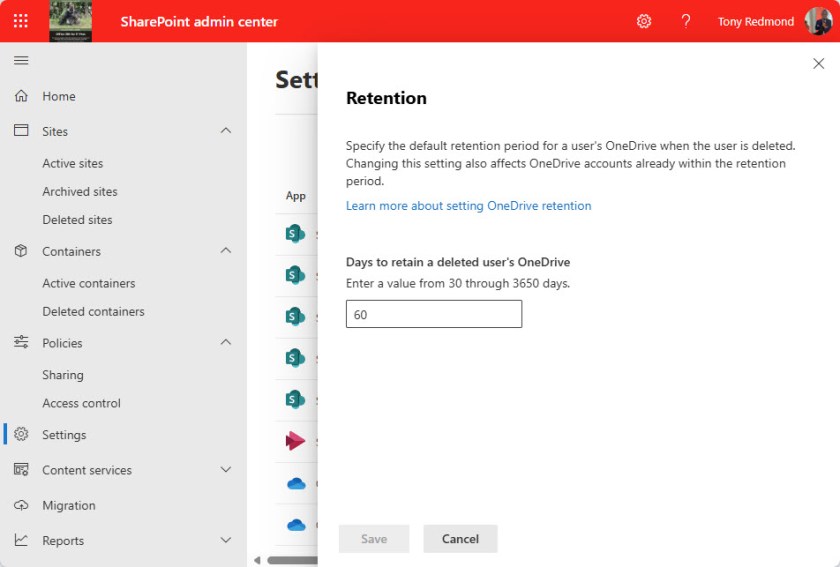The image size is (840, 567).
Task: Click the Home house icon
Action: [x=21, y=96]
